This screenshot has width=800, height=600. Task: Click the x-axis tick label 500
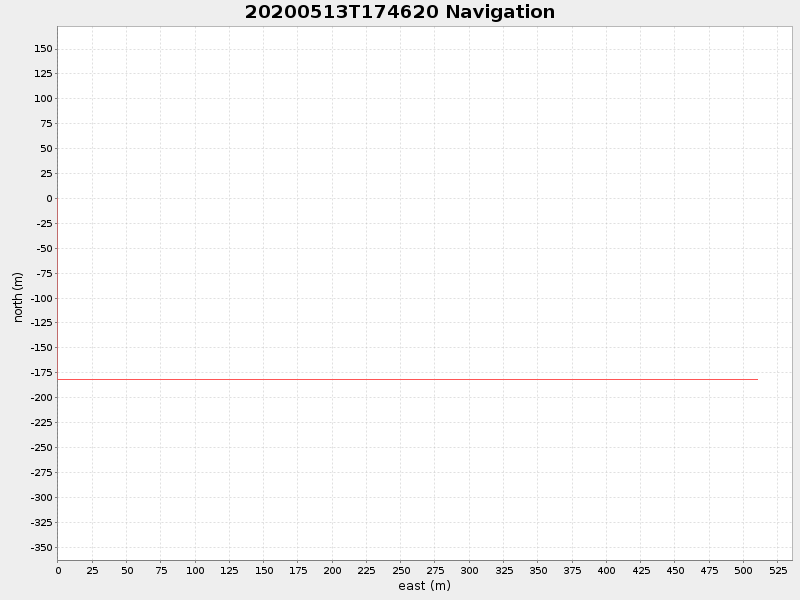pos(743,571)
